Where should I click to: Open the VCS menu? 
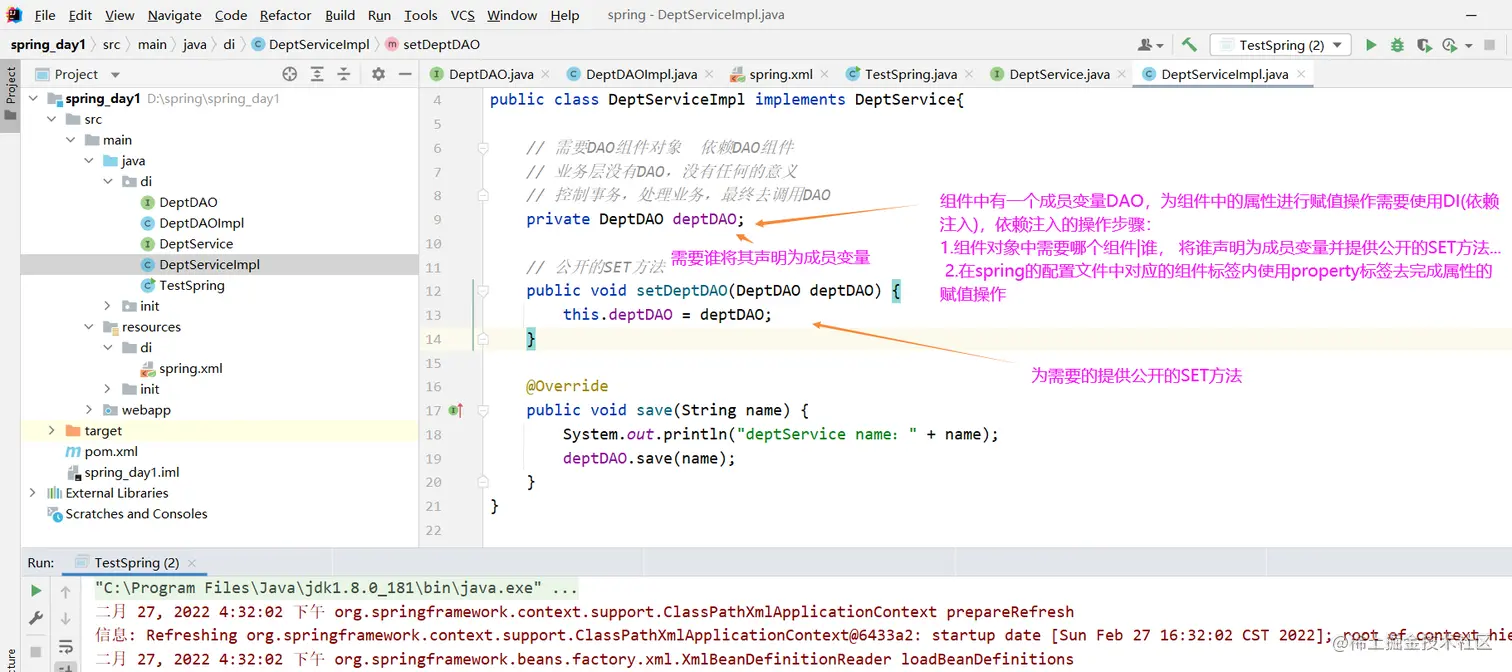(462, 15)
